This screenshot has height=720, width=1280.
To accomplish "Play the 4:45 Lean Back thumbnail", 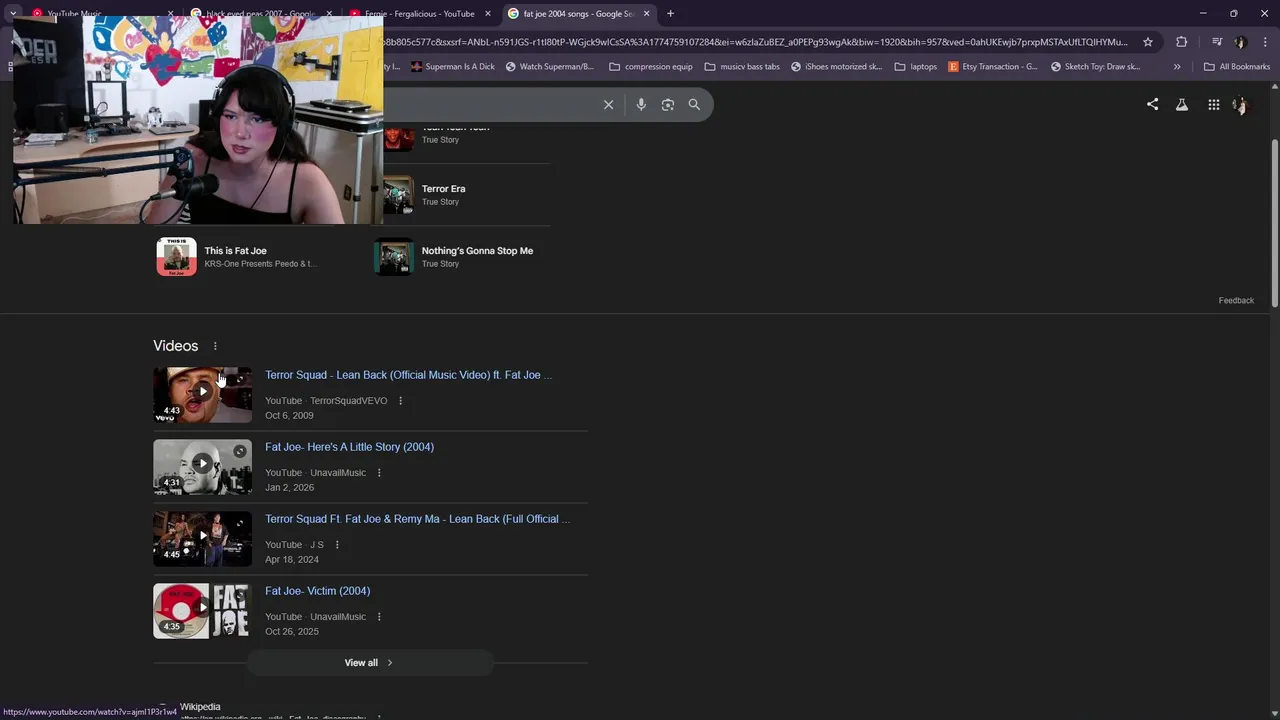I will [x=202, y=538].
